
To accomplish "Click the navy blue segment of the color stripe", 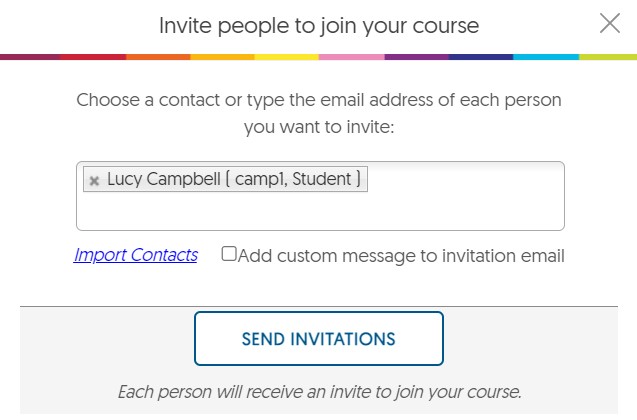I will click(x=480, y=57).
